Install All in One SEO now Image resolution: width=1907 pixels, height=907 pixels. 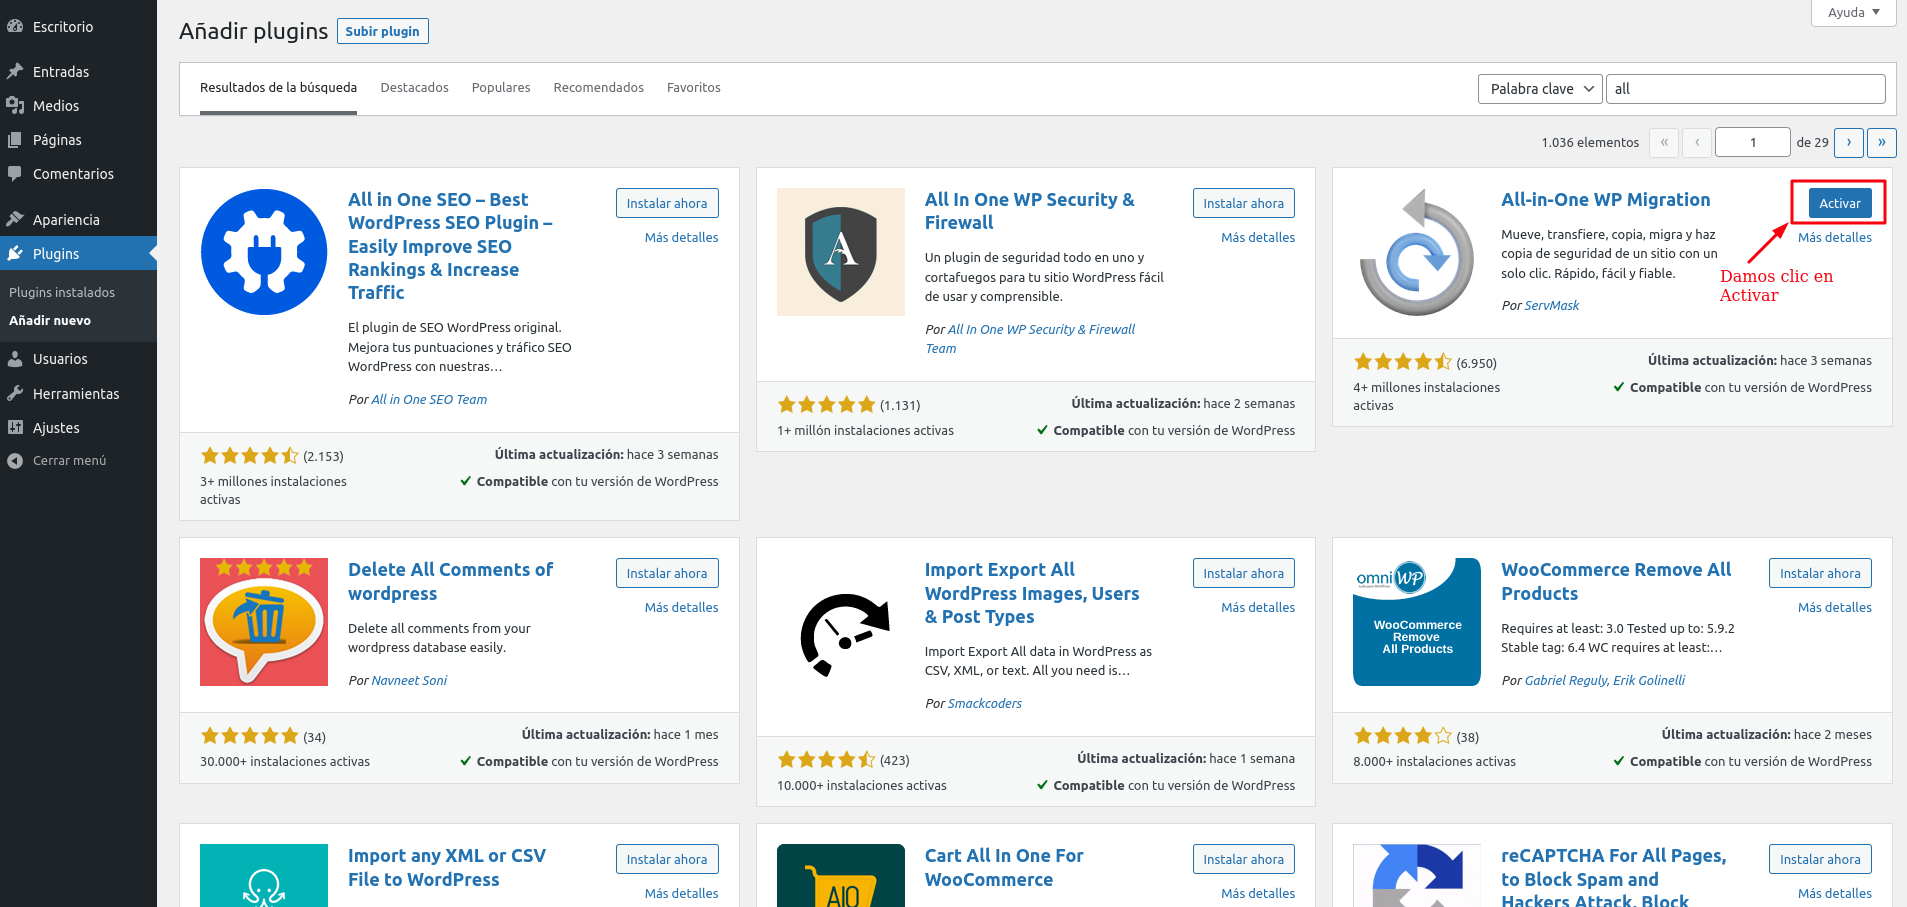click(x=667, y=203)
